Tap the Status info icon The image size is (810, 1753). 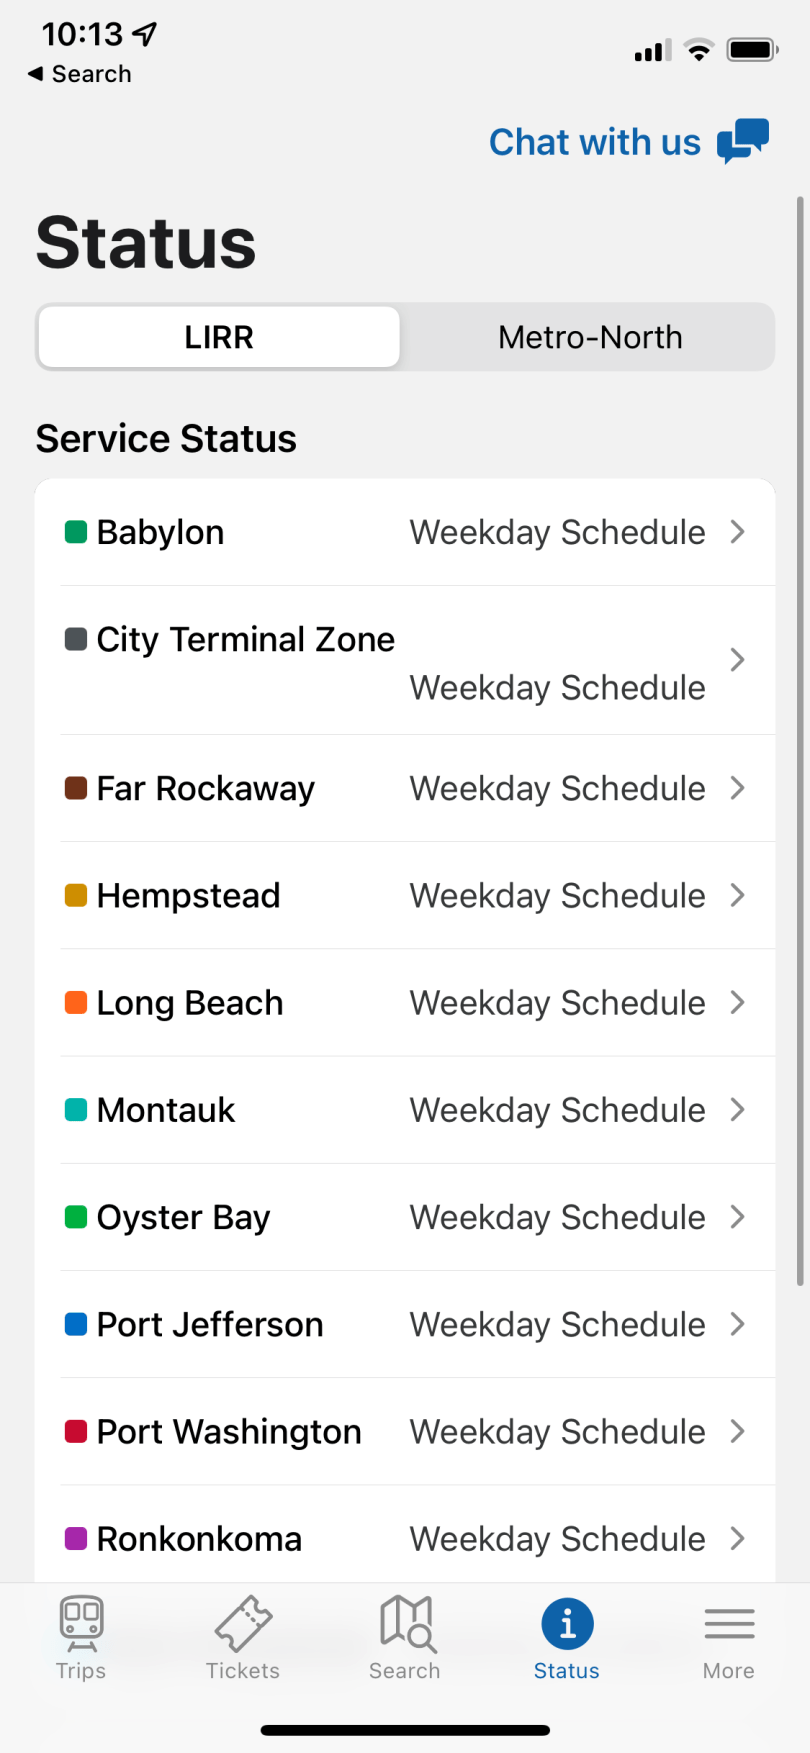(567, 1624)
